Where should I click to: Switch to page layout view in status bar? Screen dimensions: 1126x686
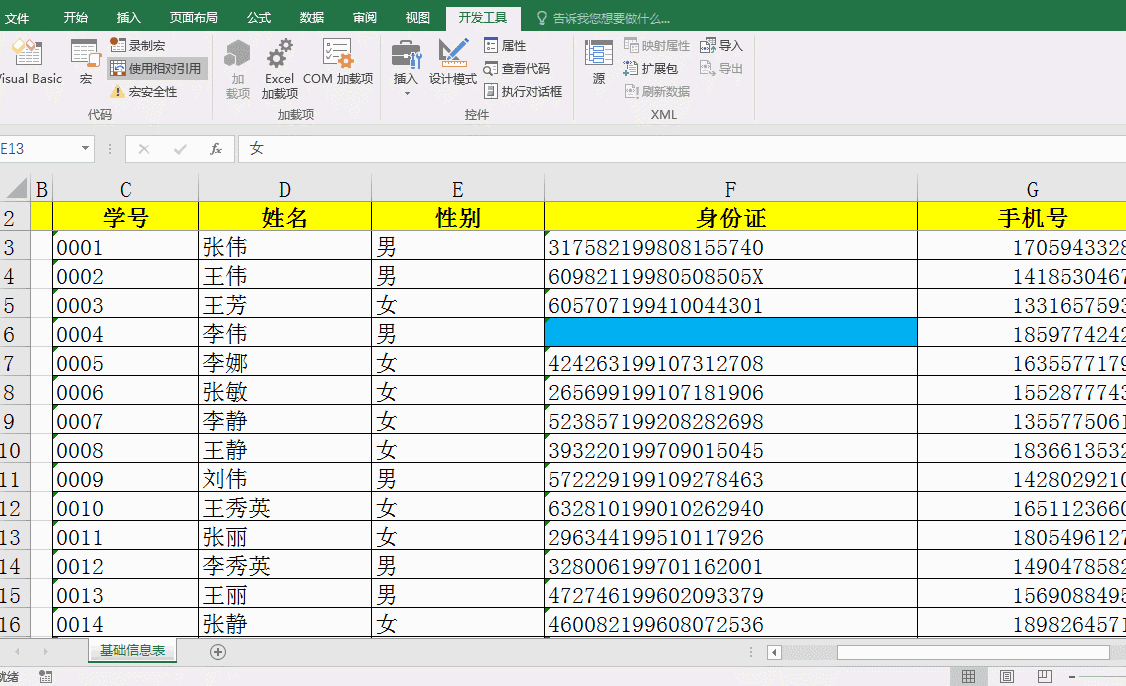(1007, 677)
